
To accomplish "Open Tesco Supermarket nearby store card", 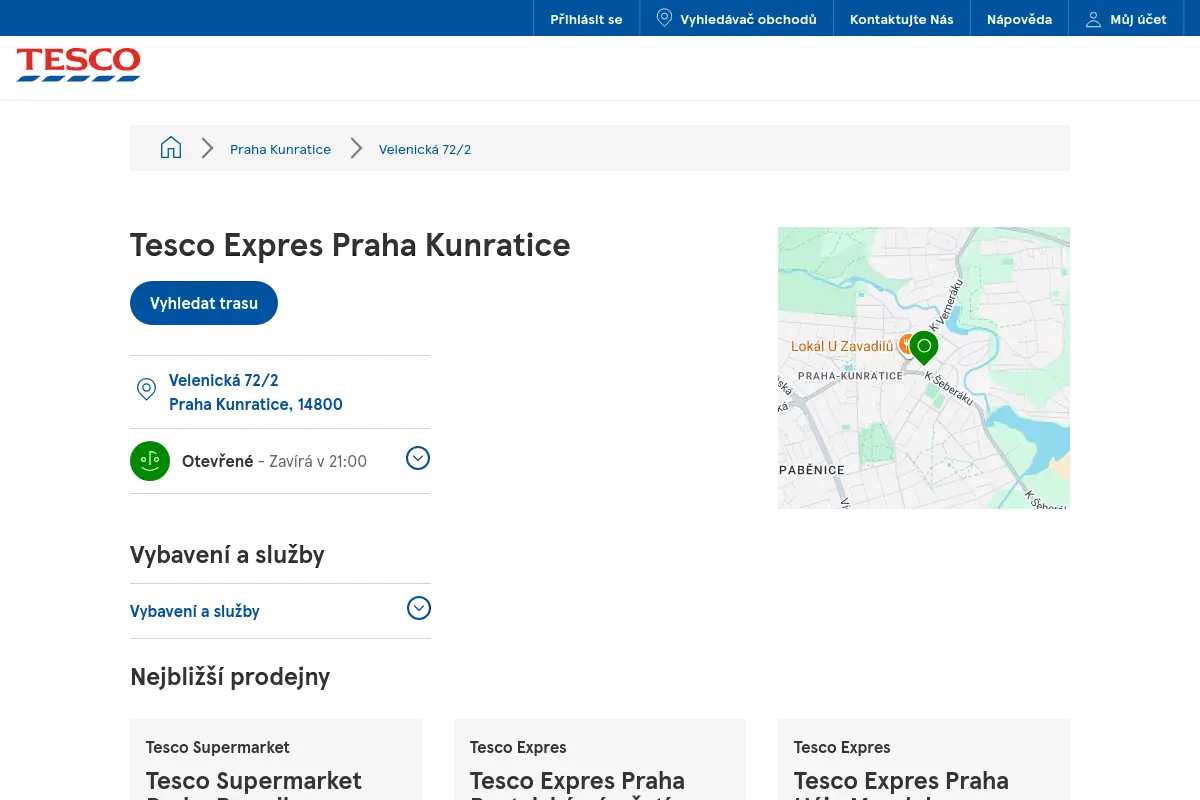I will [x=276, y=760].
